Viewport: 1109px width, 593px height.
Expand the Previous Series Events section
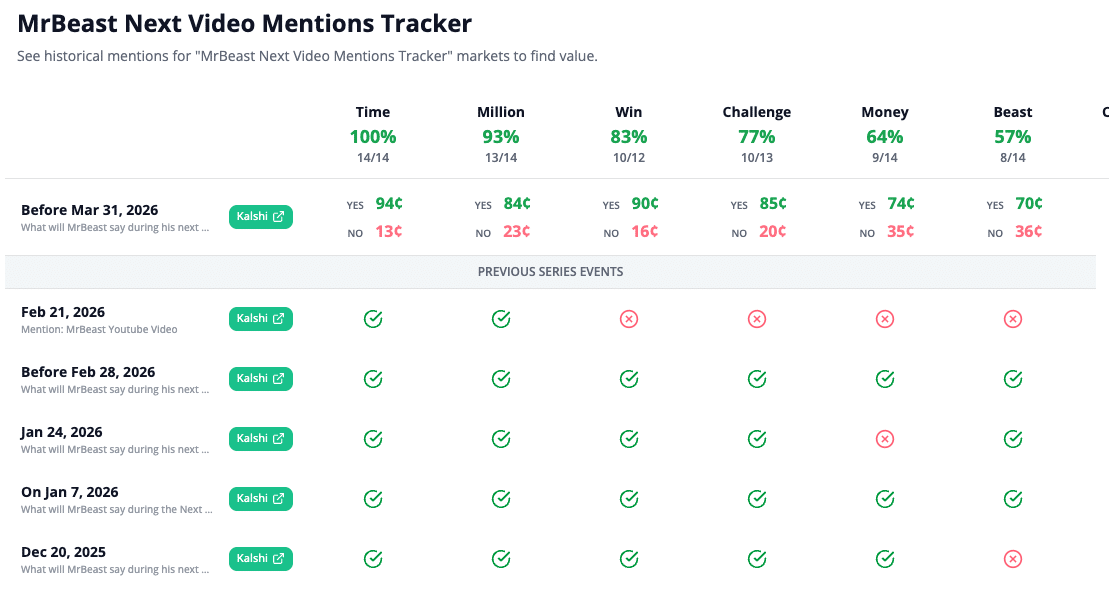point(551,270)
